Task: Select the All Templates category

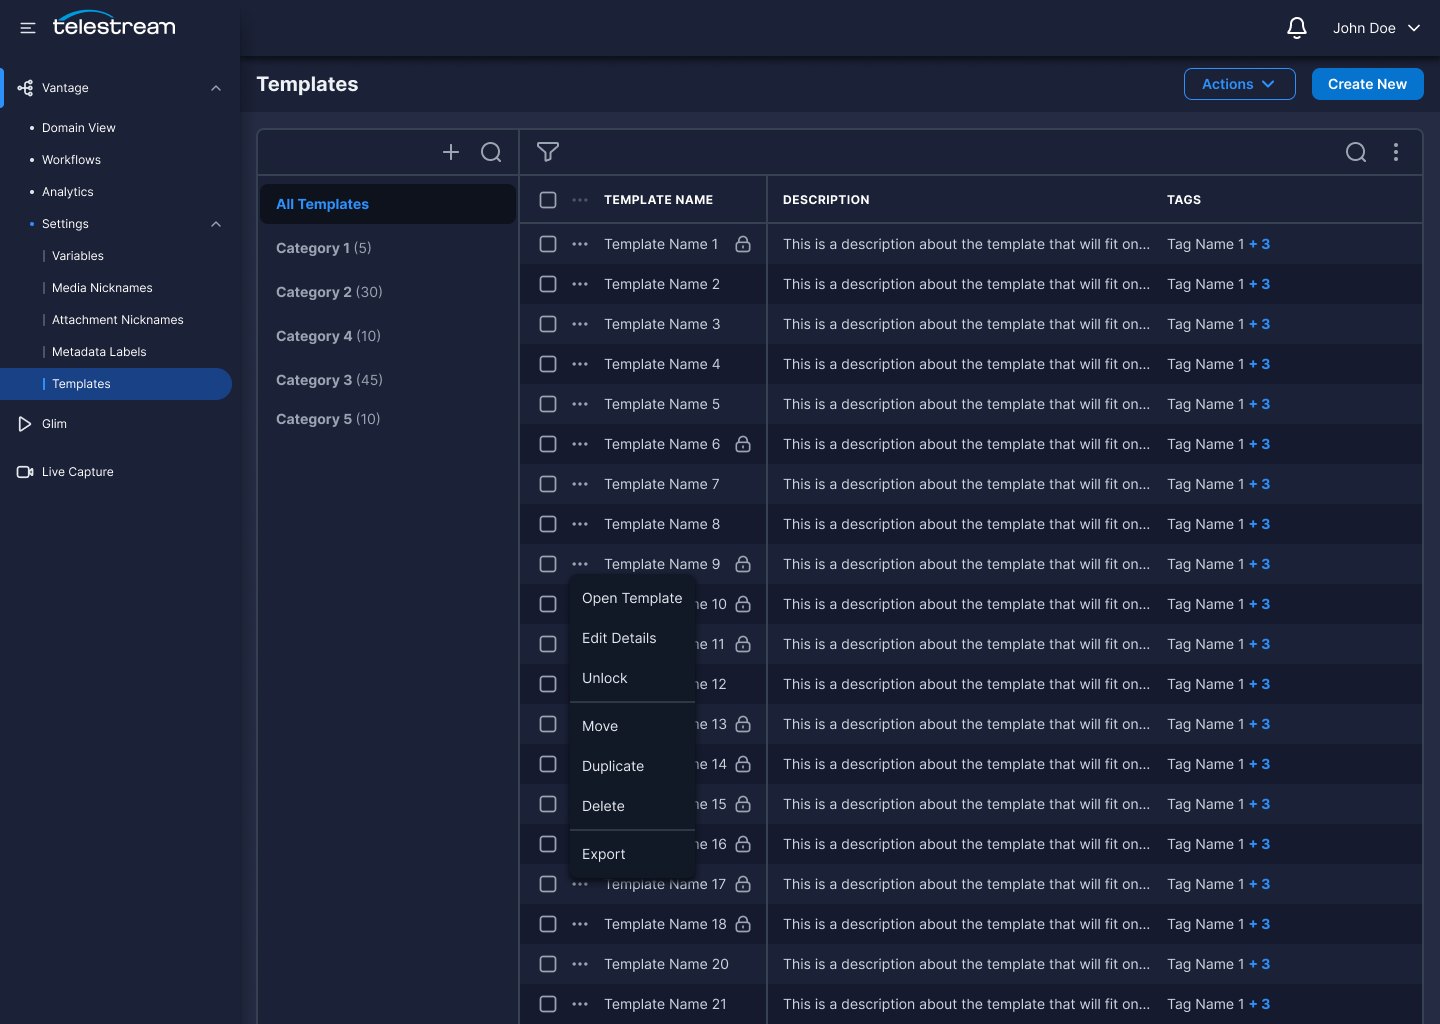Action: [388, 204]
